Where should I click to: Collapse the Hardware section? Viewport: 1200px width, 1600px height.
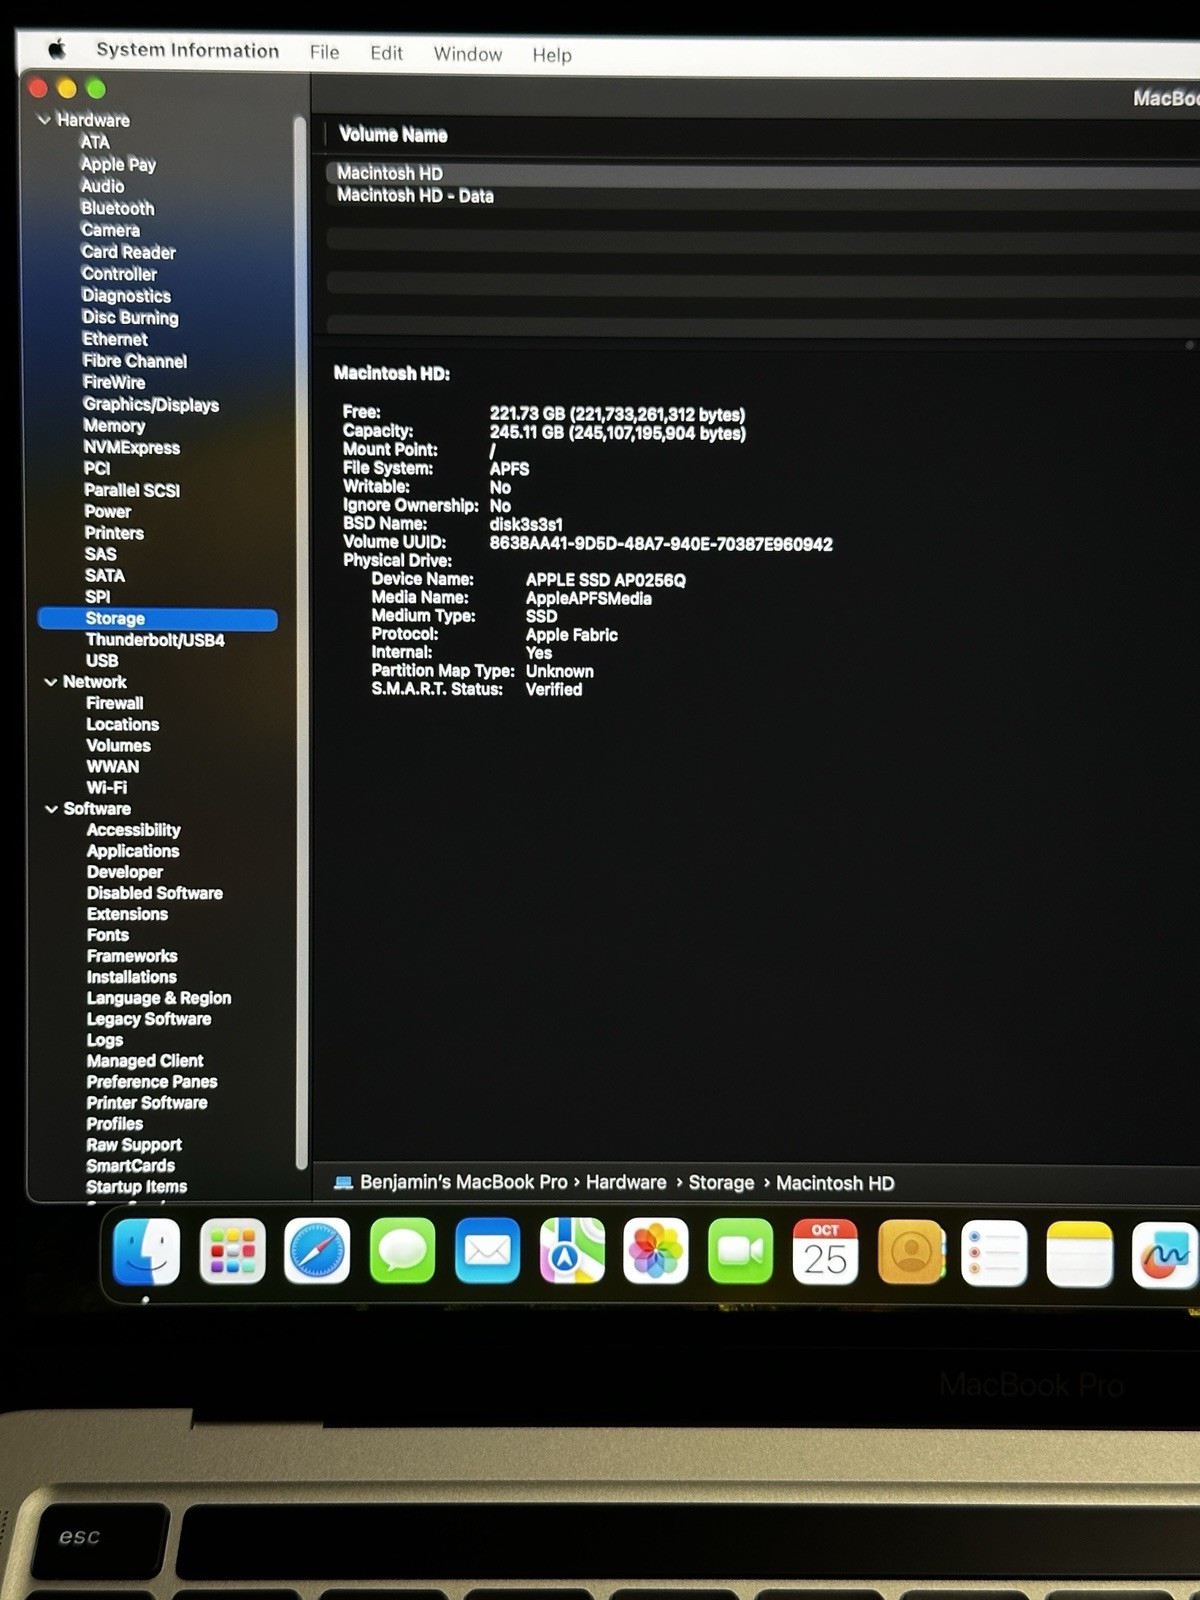(44, 120)
